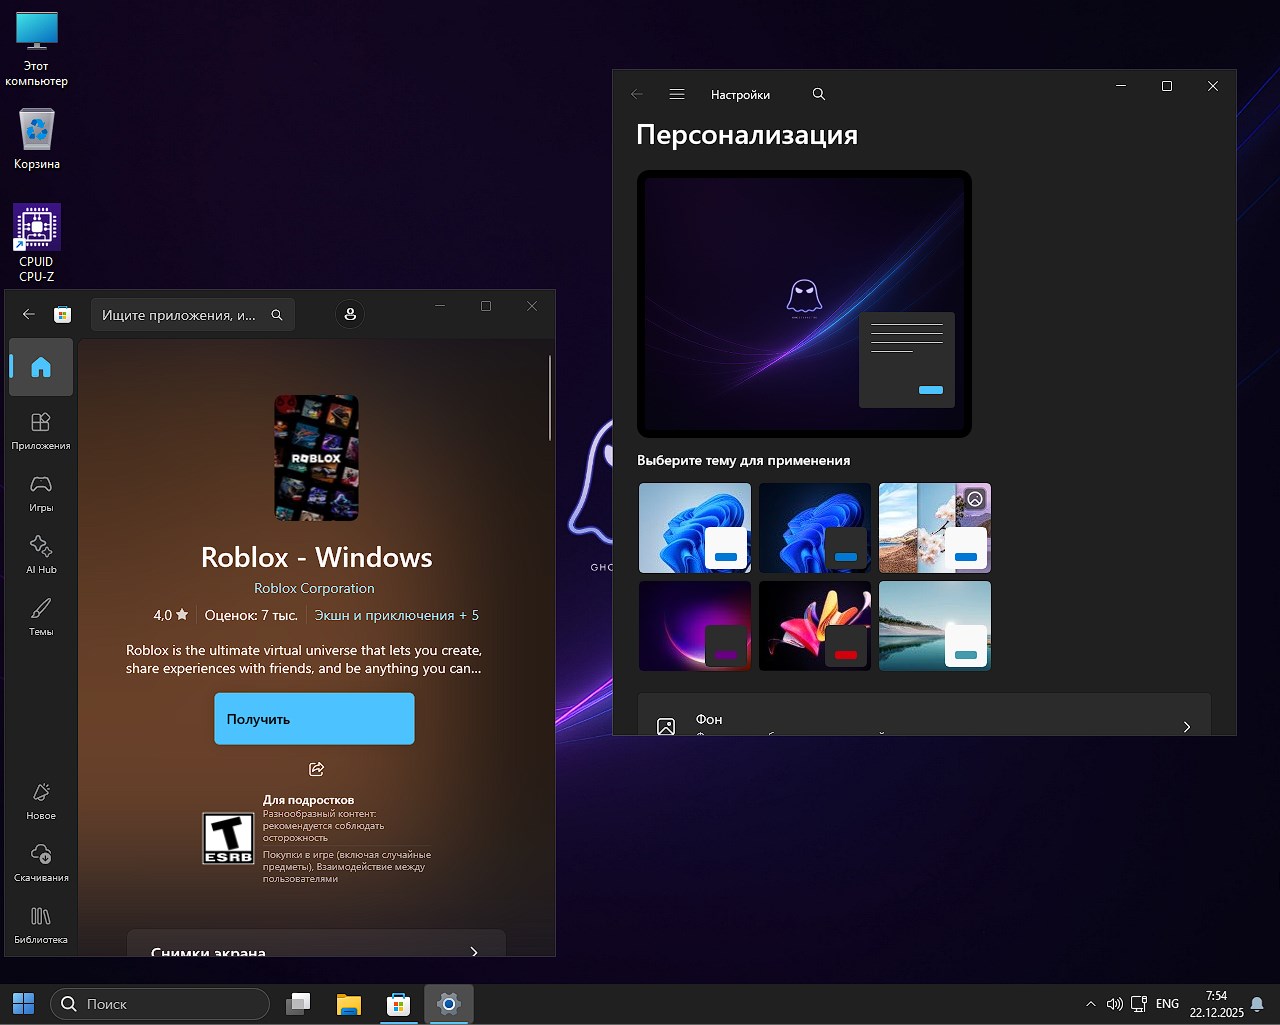Image resolution: width=1280 pixels, height=1025 pixels.
Task: Click the Для подростков age rating text
Action: pos(308,800)
